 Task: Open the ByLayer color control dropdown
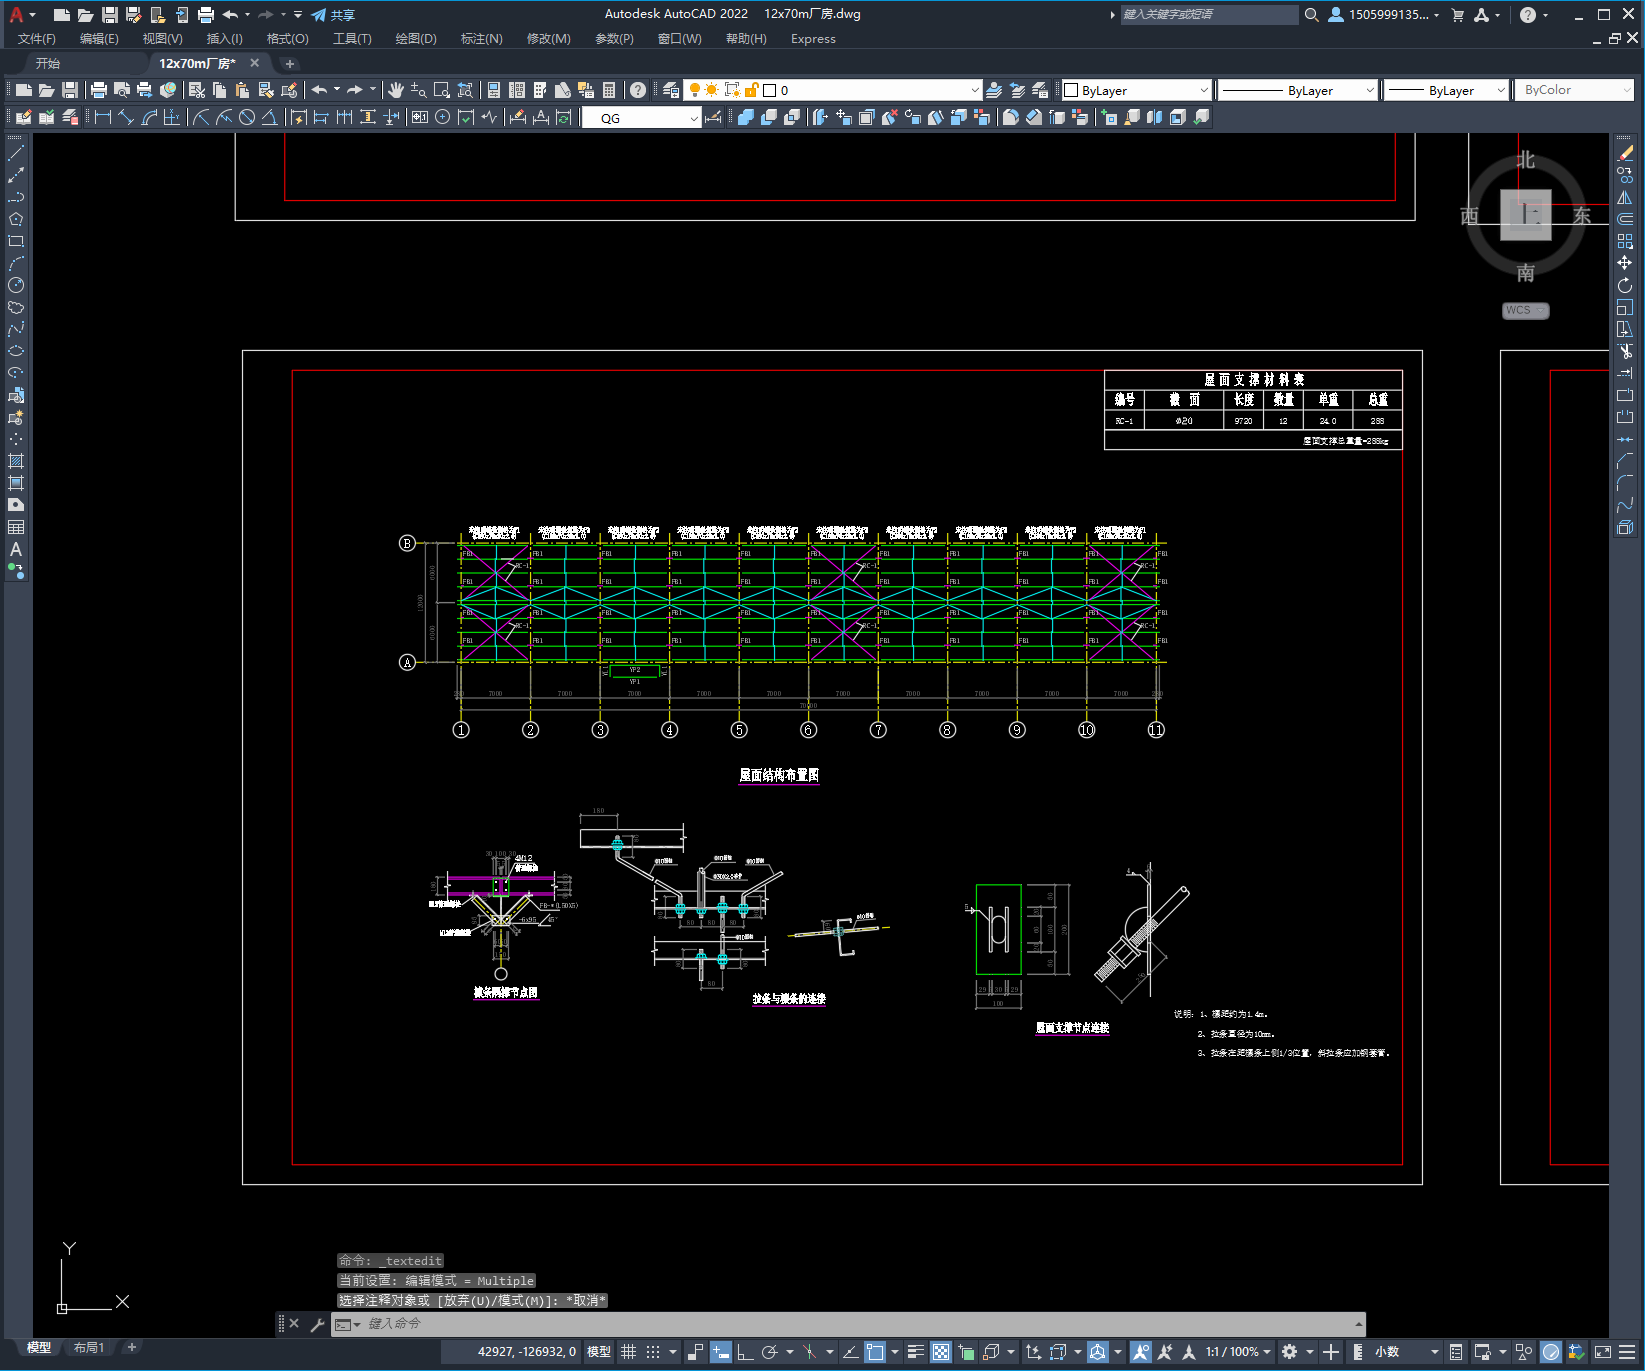click(1136, 90)
